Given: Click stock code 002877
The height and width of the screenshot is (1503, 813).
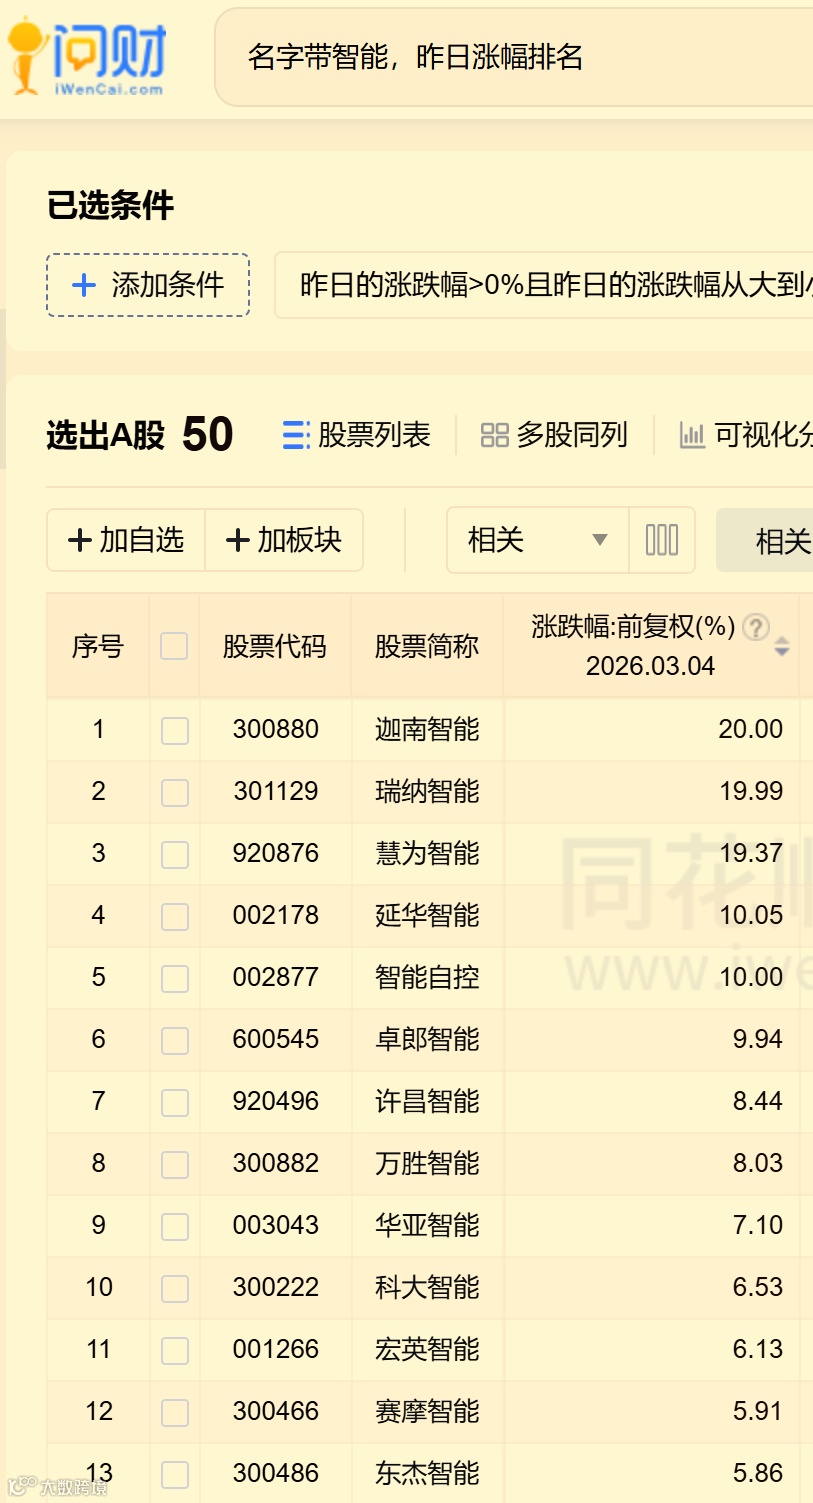Looking at the screenshot, I should point(276,977).
